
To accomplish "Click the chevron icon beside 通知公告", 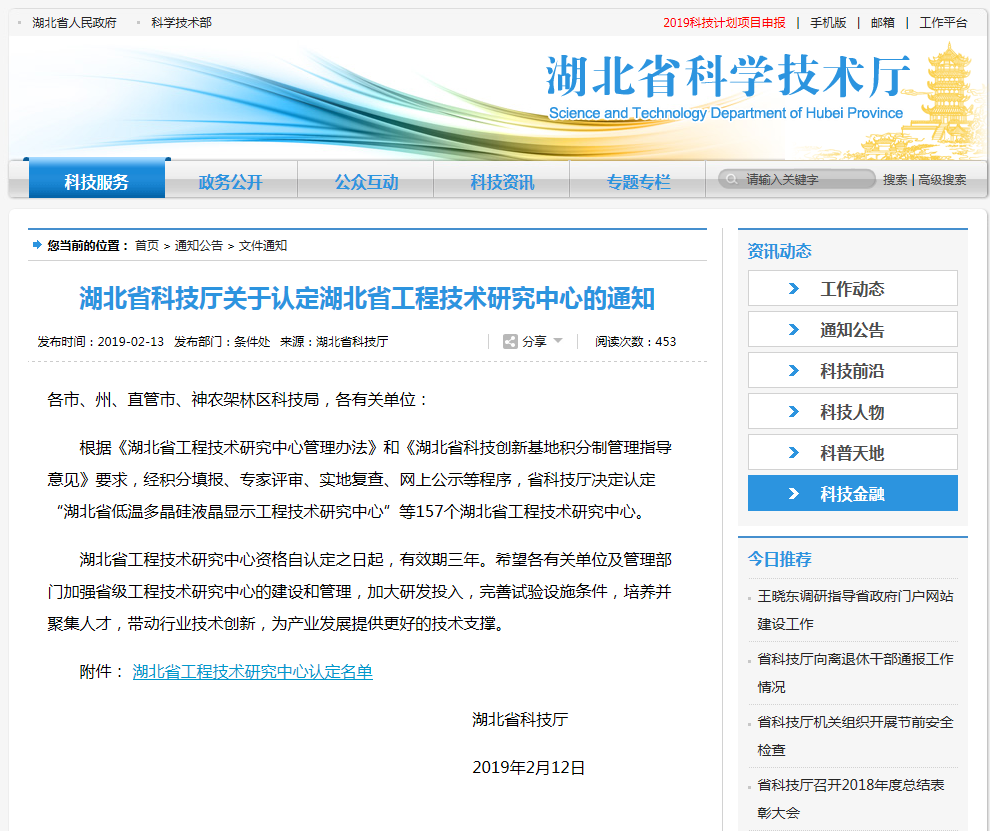I will 794,330.
